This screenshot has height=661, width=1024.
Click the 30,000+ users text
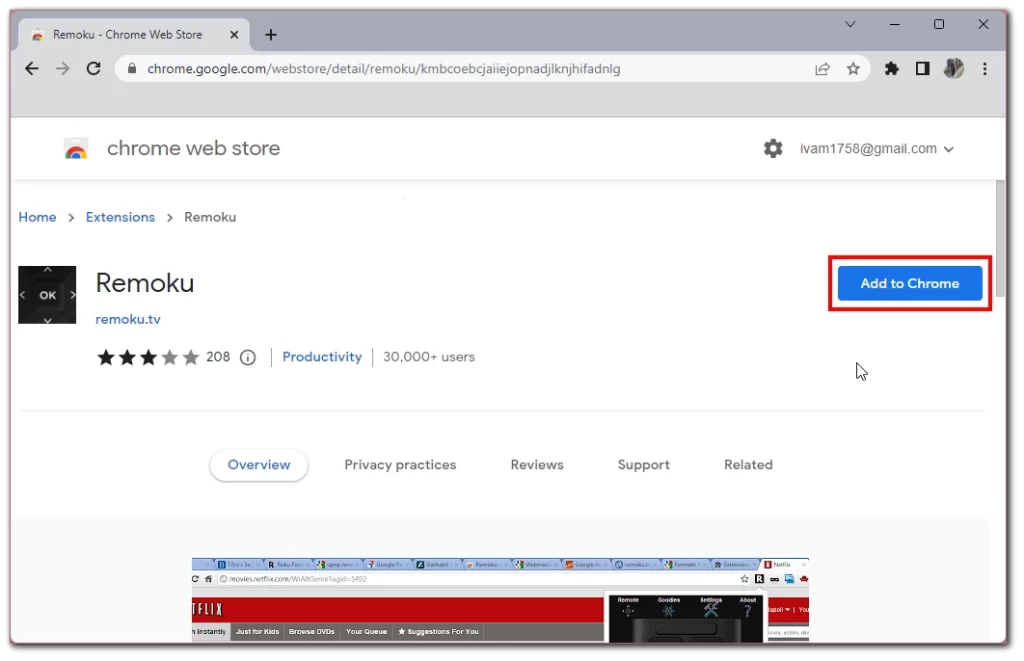pos(428,357)
